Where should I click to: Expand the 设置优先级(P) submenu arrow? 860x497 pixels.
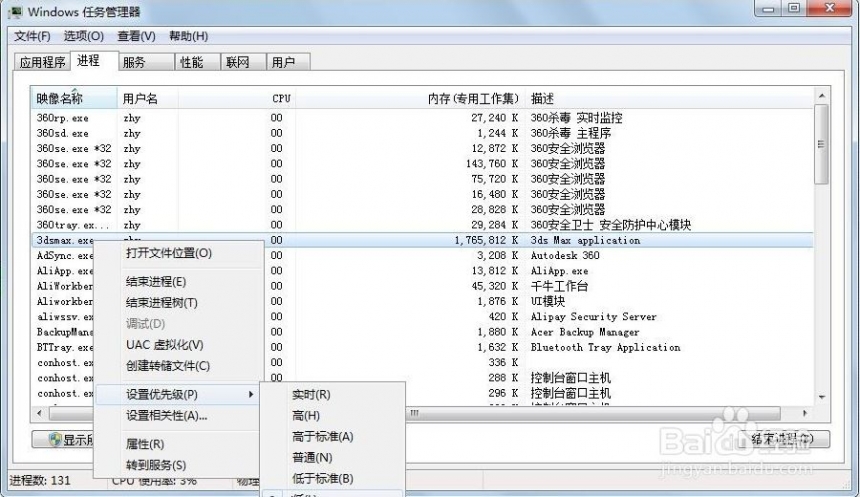[x=251, y=394]
